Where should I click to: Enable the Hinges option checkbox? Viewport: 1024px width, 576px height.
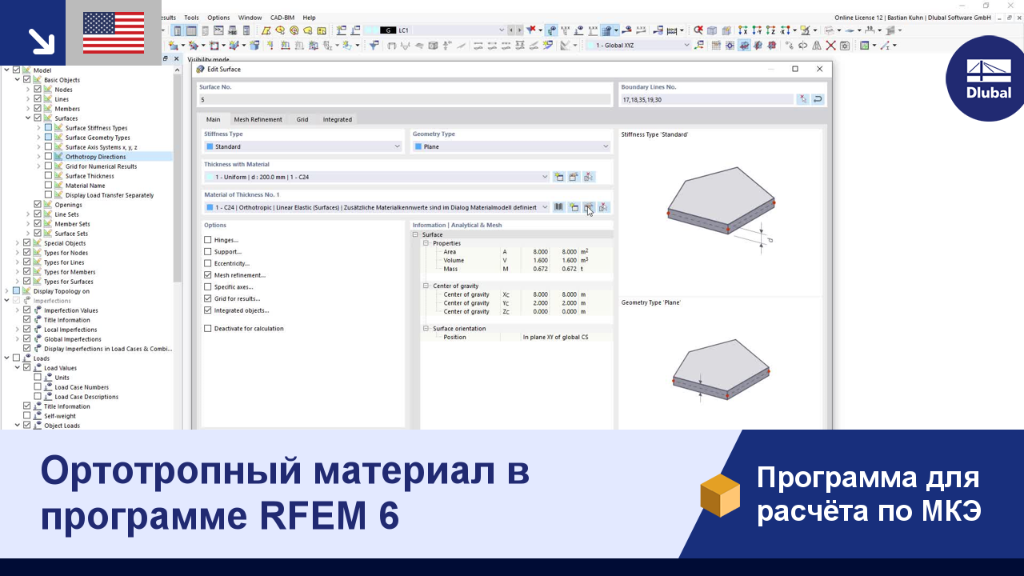(x=208, y=240)
